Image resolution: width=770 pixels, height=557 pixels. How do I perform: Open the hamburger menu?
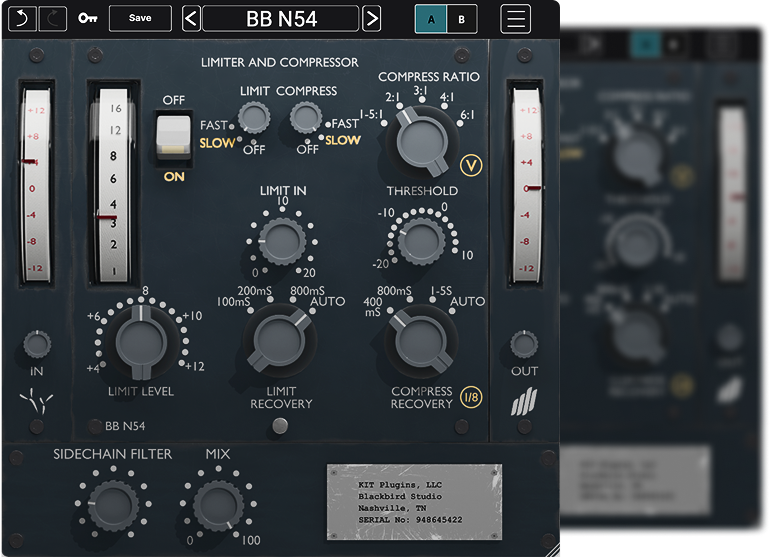pyautogui.click(x=516, y=18)
